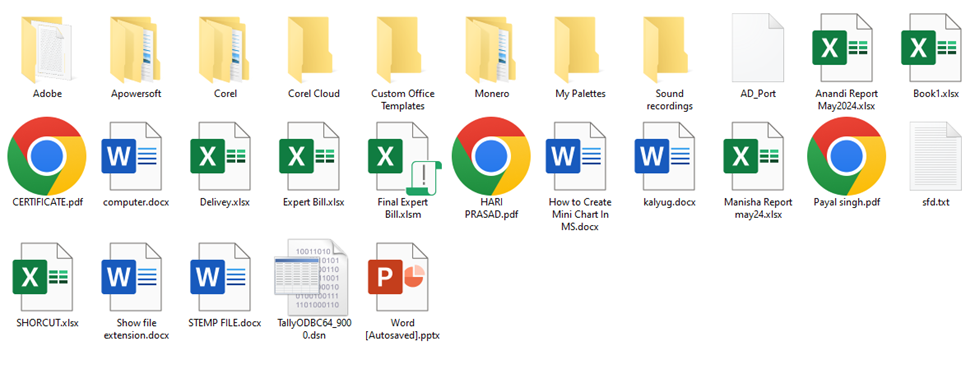Click the 'HARI PRASAD.pdf' name label
The width and height of the screenshot is (975, 369).
(x=491, y=208)
